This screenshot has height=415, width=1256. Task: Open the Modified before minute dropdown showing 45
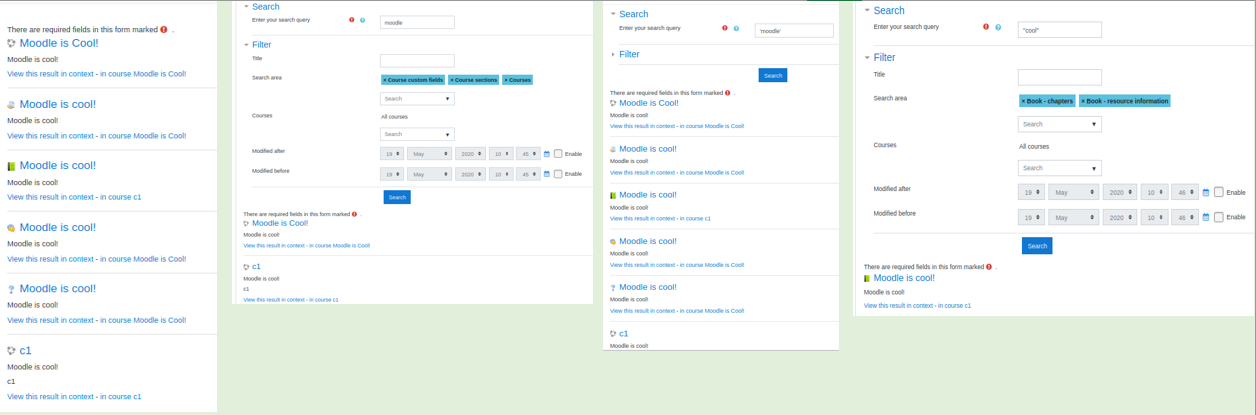click(529, 174)
